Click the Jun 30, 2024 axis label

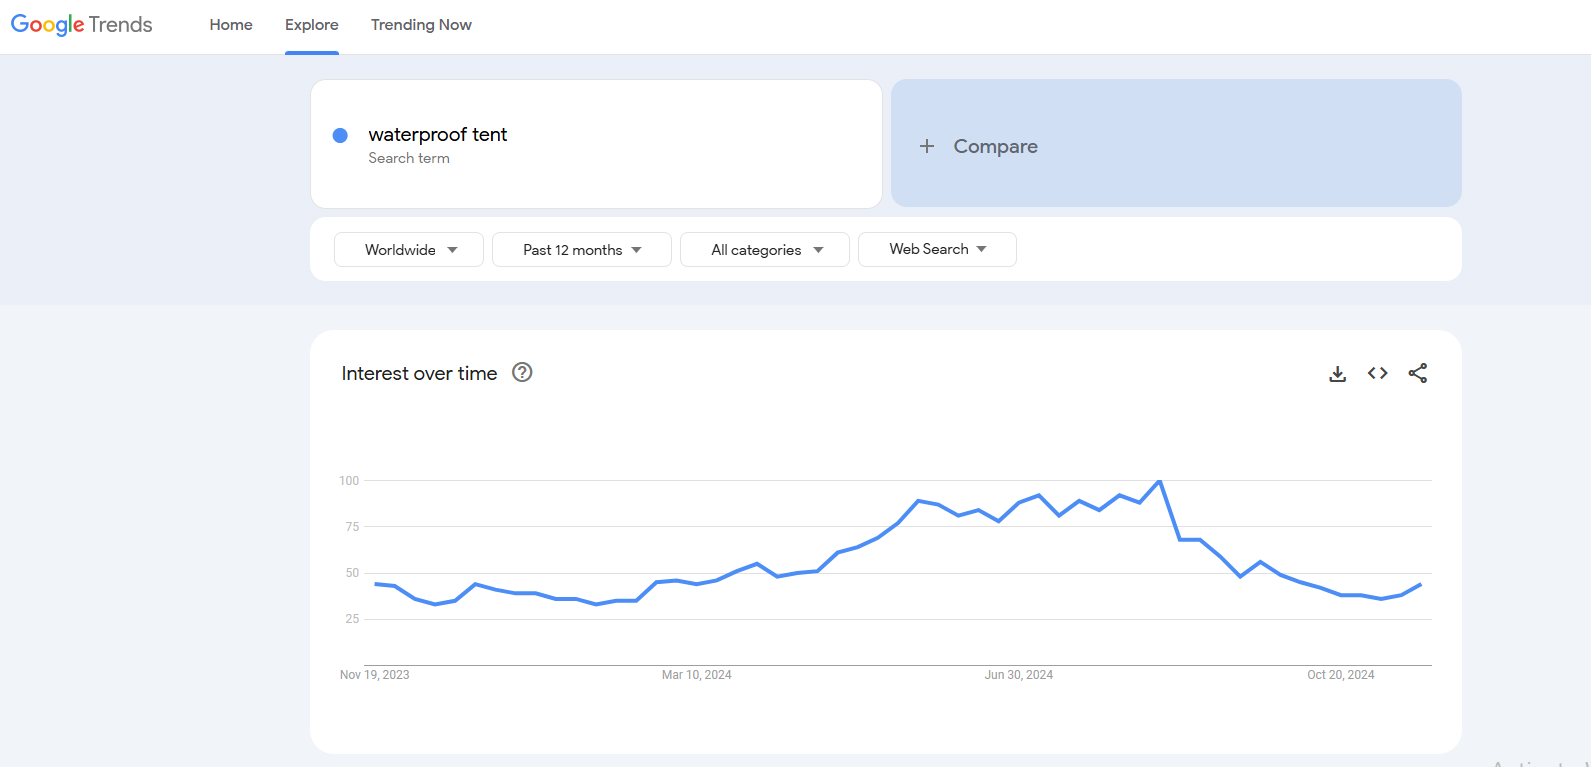click(x=1019, y=675)
